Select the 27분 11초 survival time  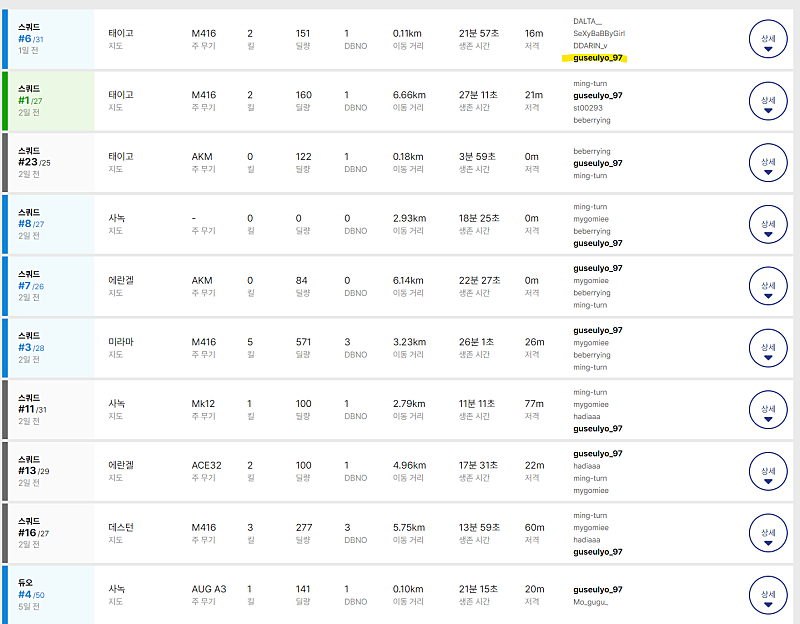[x=478, y=95]
